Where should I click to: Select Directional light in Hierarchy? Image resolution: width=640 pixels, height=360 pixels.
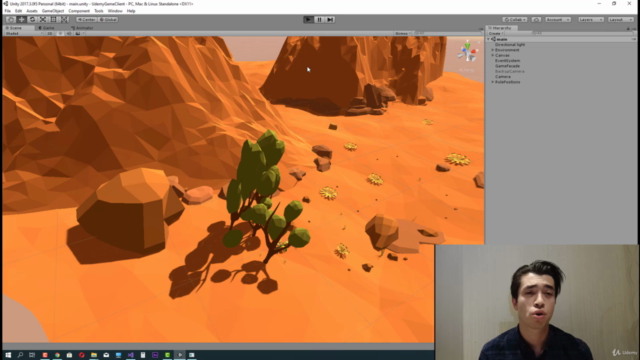pos(510,44)
